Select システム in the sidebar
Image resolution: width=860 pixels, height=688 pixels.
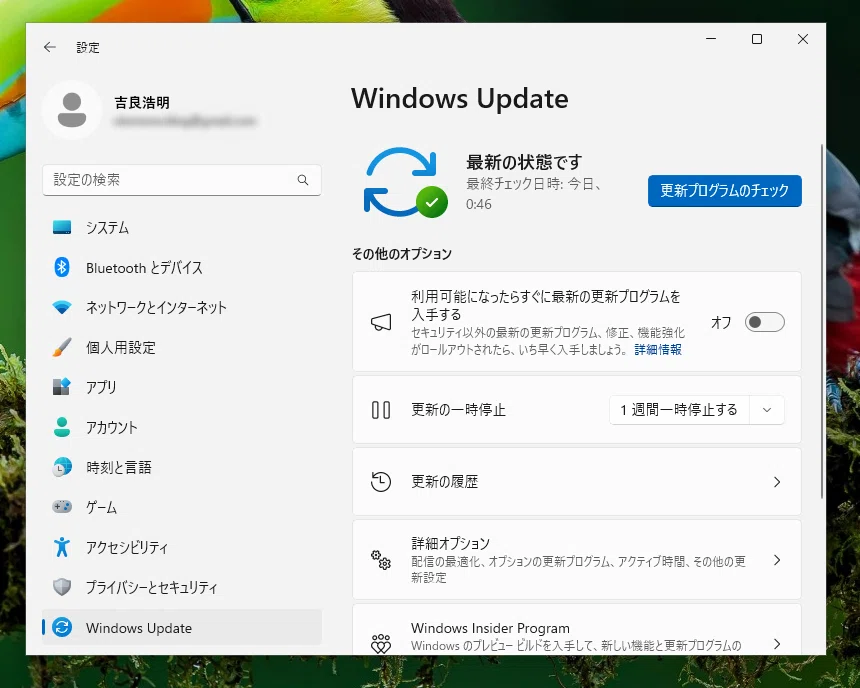pos(182,227)
